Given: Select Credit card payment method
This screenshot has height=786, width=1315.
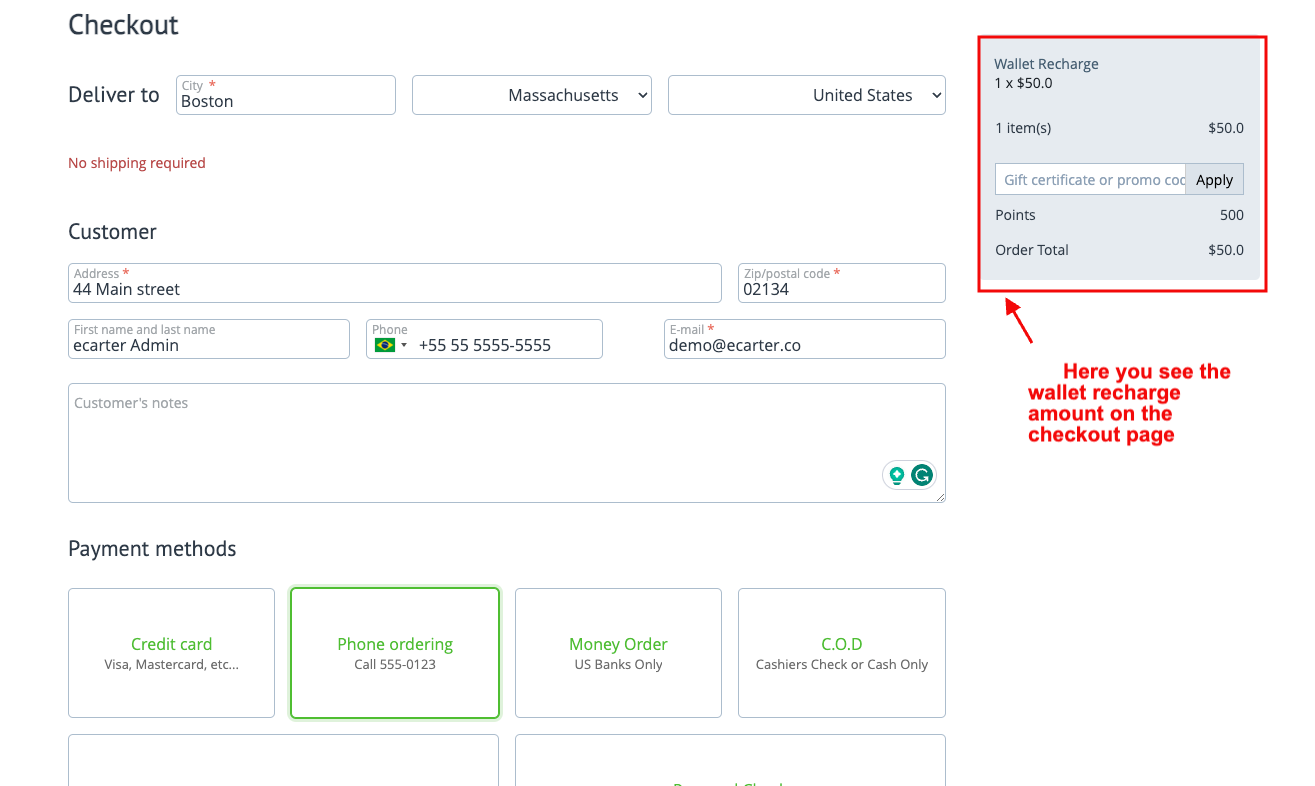Looking at the screenshot, I should click(171, 653).
